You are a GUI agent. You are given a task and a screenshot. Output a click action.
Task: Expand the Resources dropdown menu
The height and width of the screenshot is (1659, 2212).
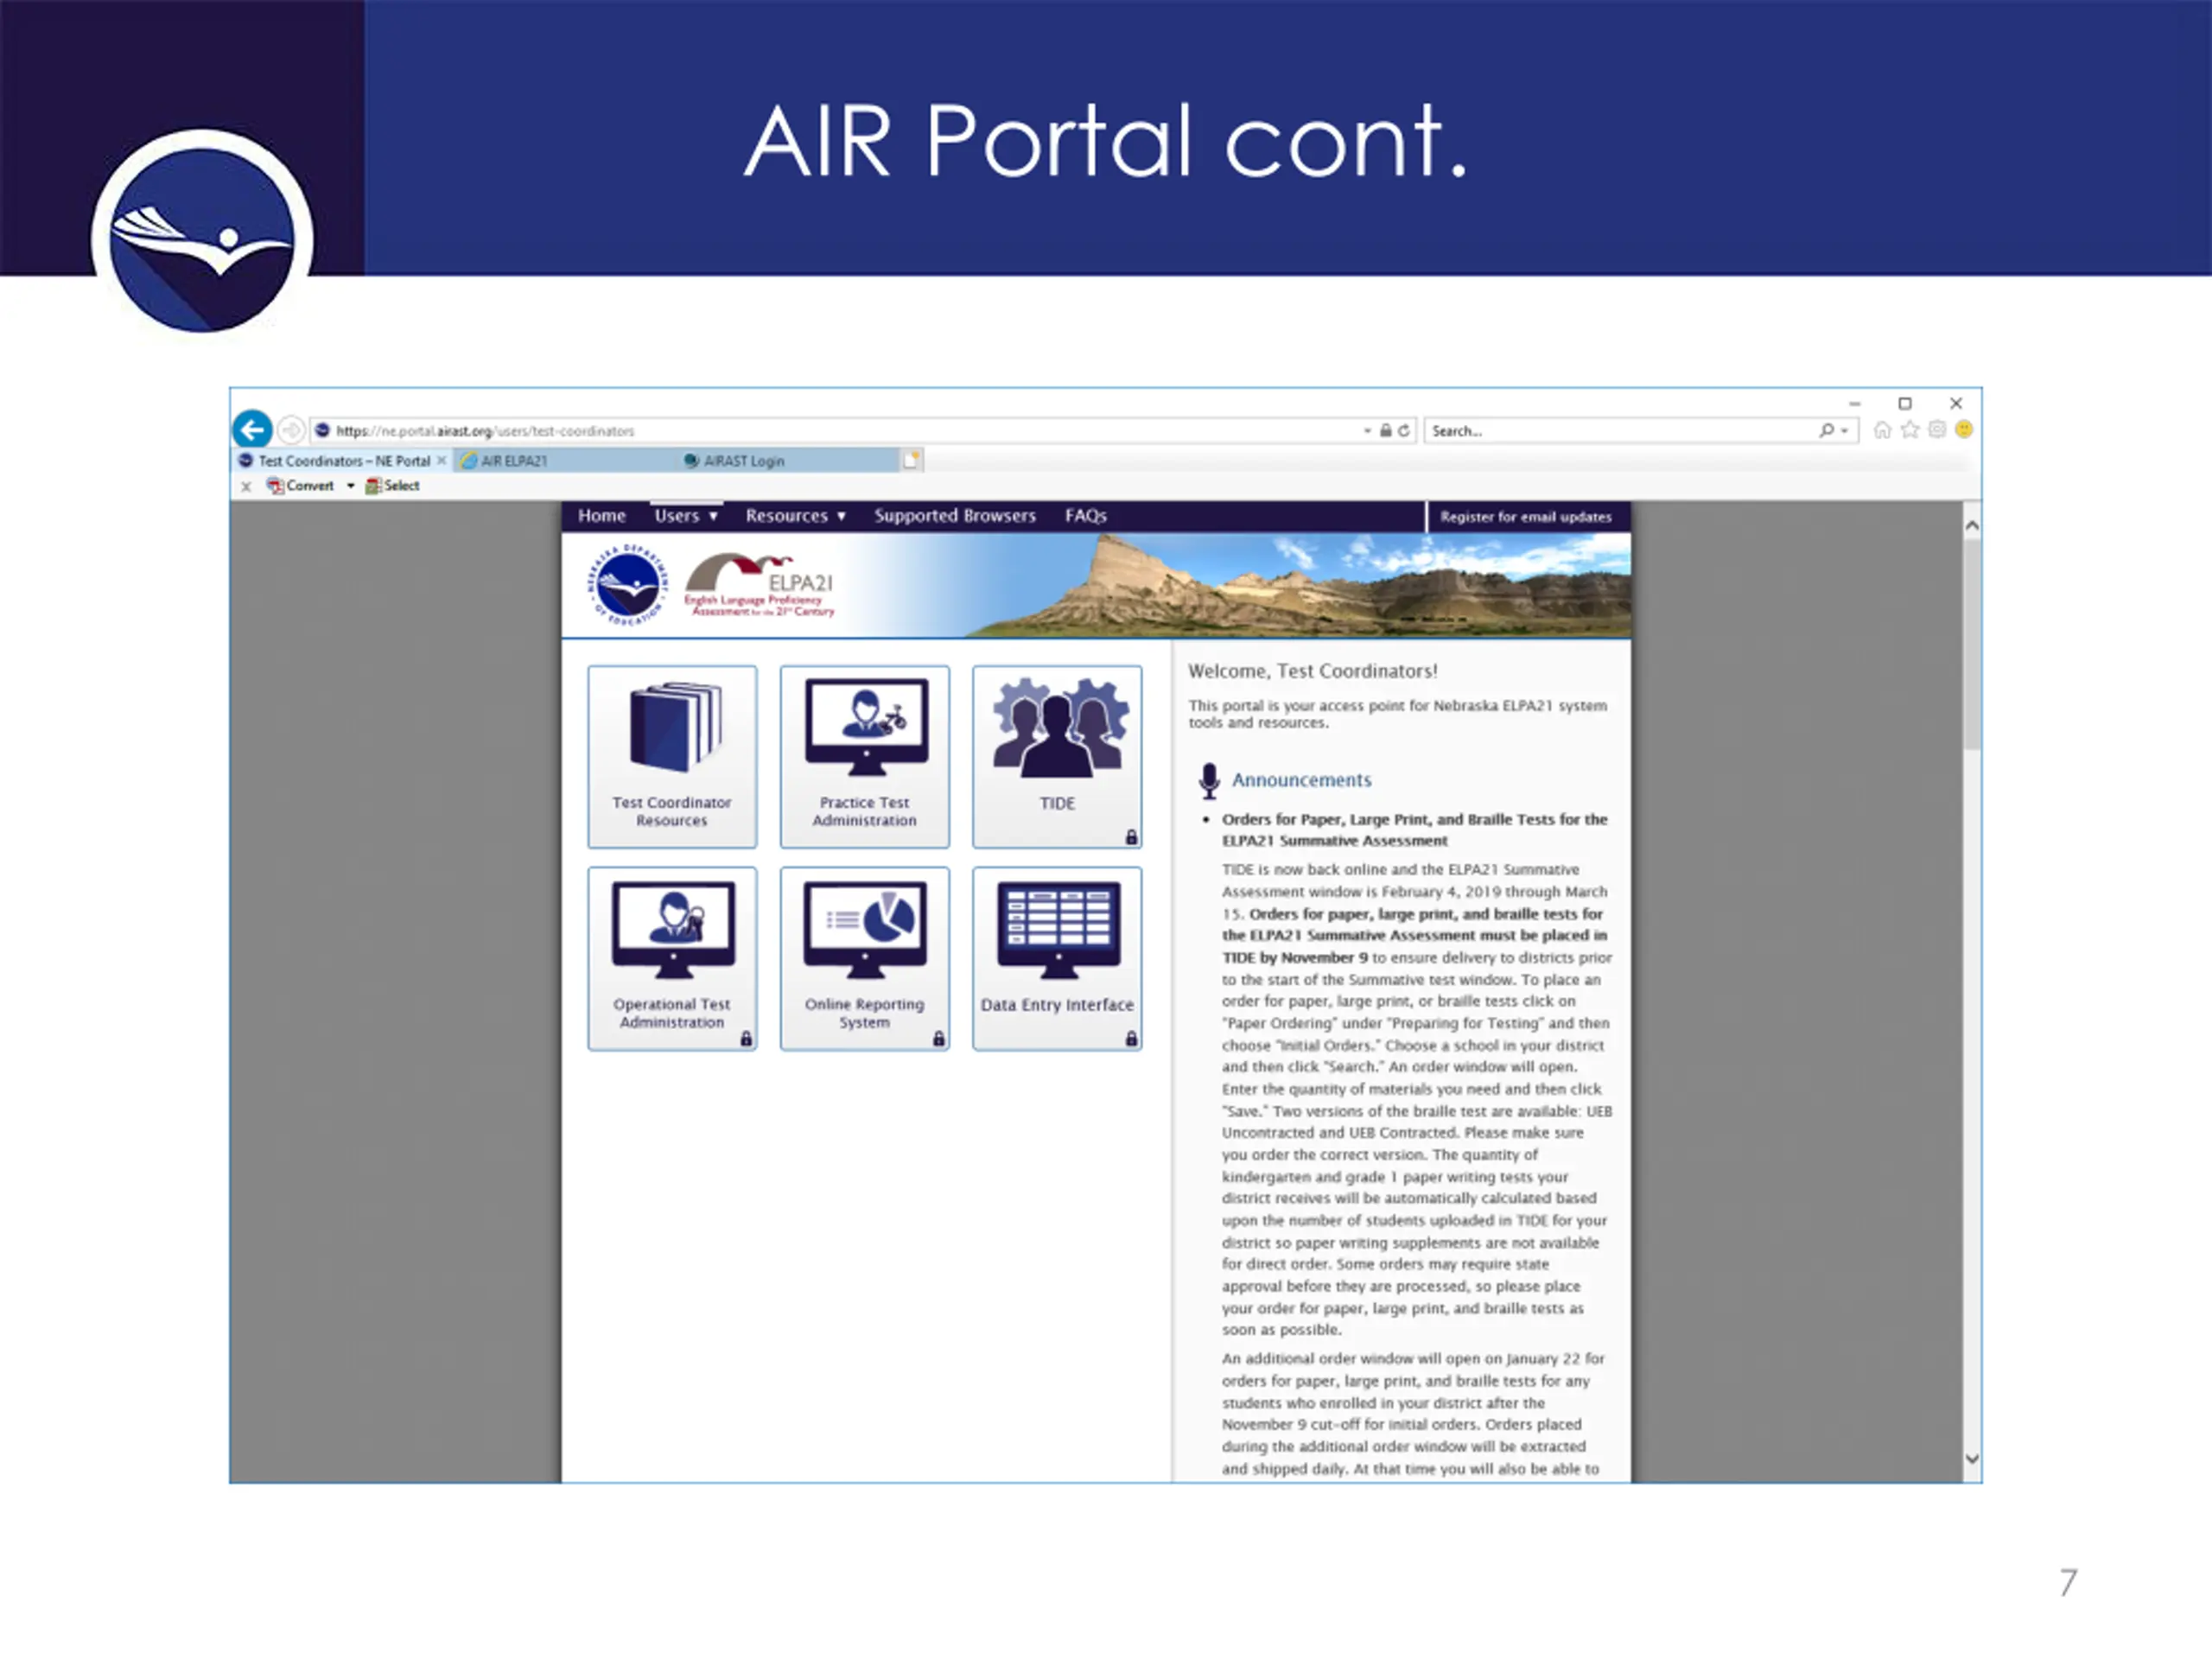pyautogui.click(x=796, y=516)
